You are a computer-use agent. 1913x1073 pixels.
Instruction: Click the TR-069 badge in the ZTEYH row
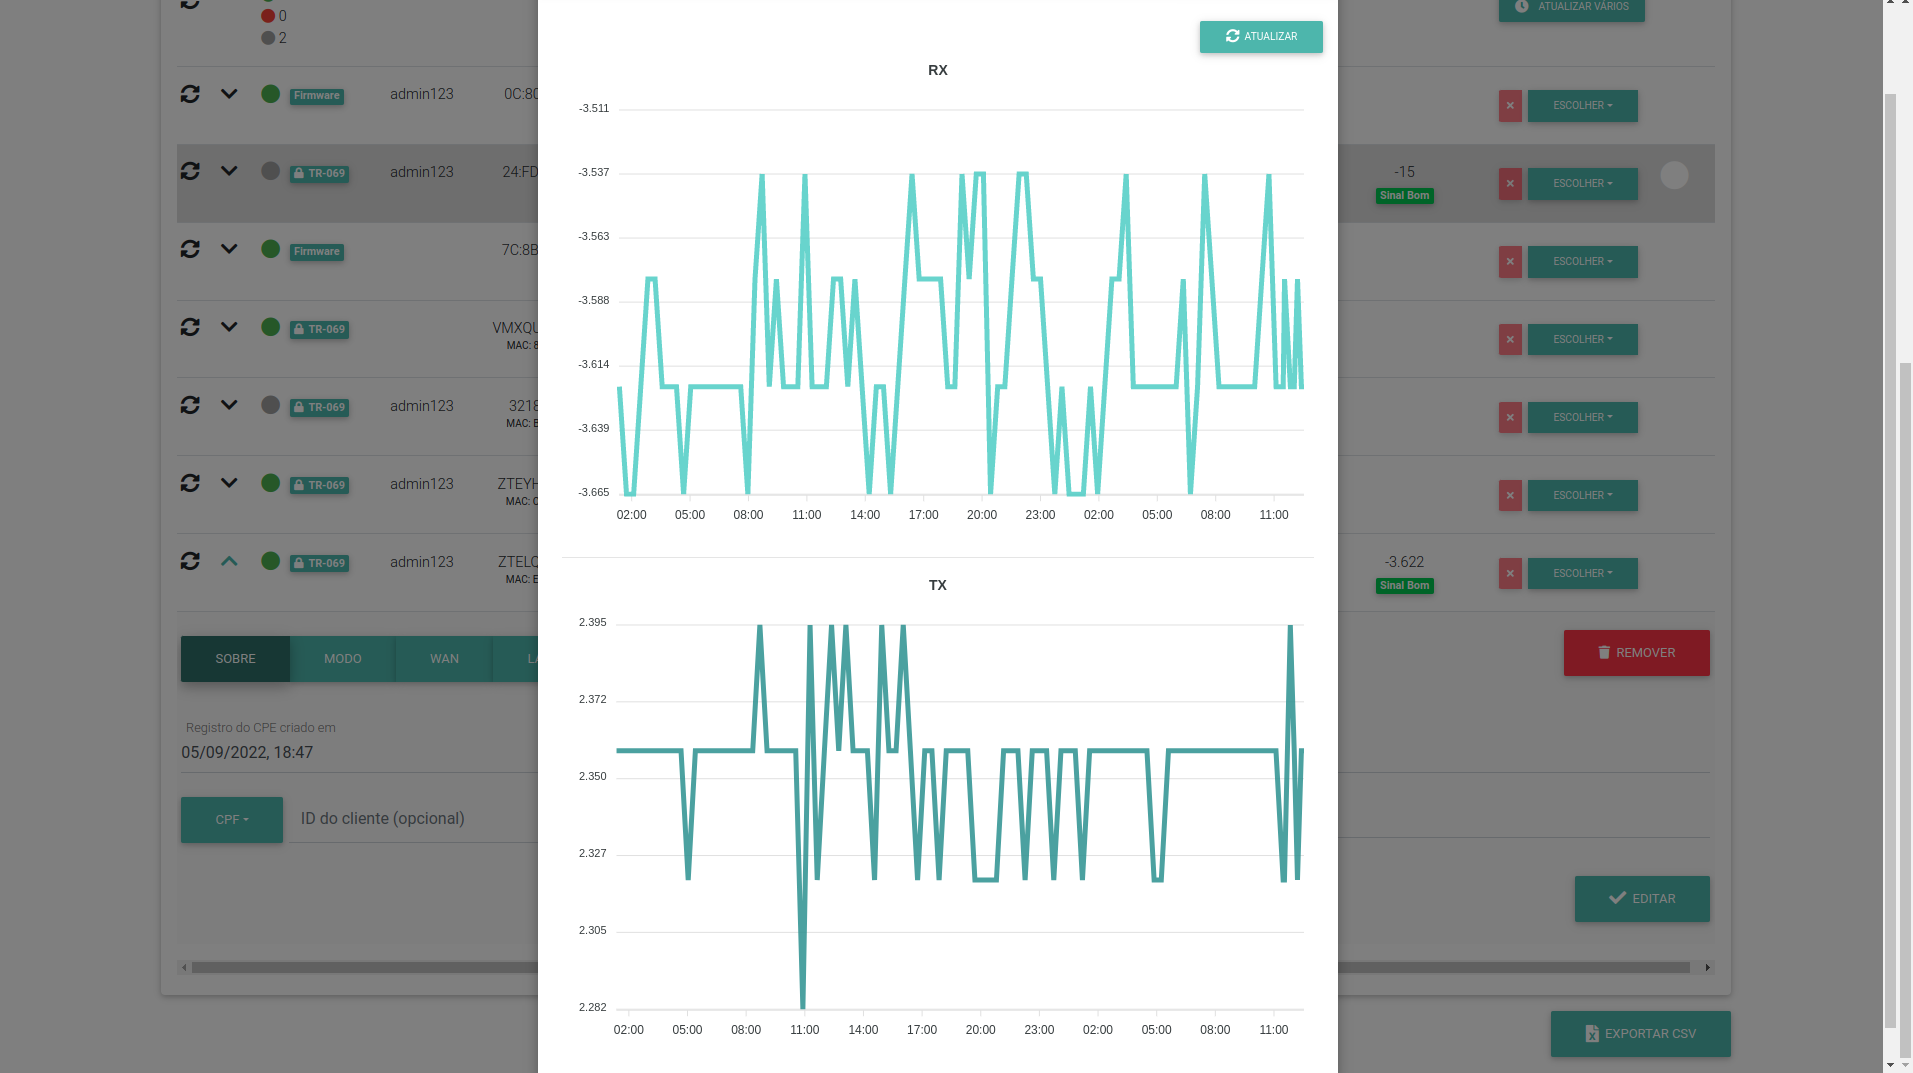(x=319, y=485)
